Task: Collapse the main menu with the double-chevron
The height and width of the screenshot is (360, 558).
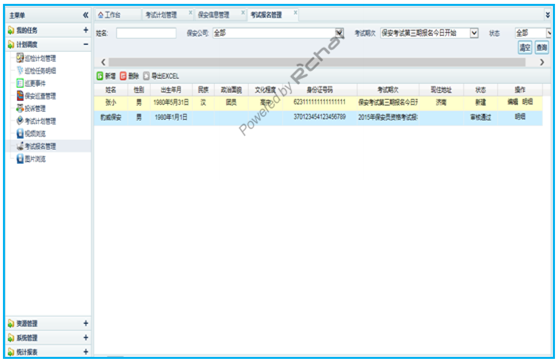Action: tap(85, 15)
